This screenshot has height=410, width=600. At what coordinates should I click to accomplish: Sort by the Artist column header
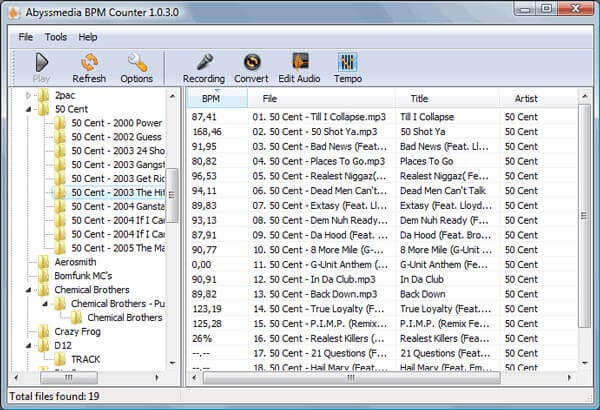click(538, 98)
